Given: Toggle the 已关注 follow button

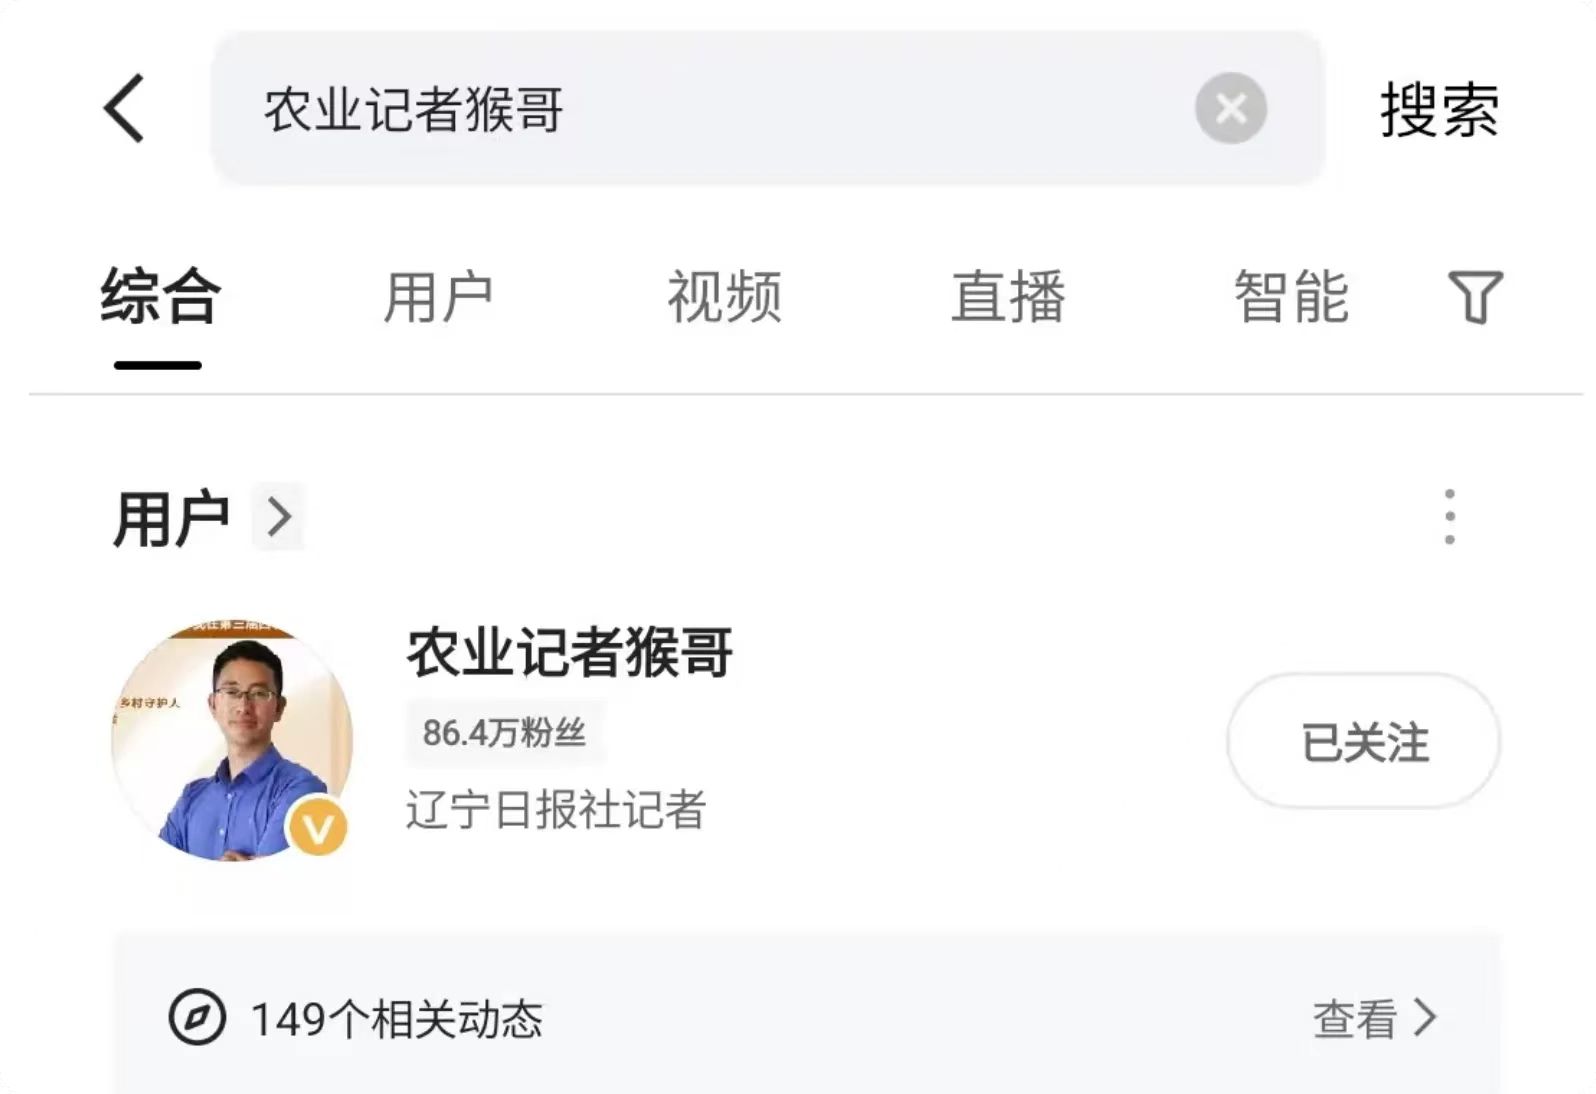Looking at the screenshot, I should (x=1364, y=741).
